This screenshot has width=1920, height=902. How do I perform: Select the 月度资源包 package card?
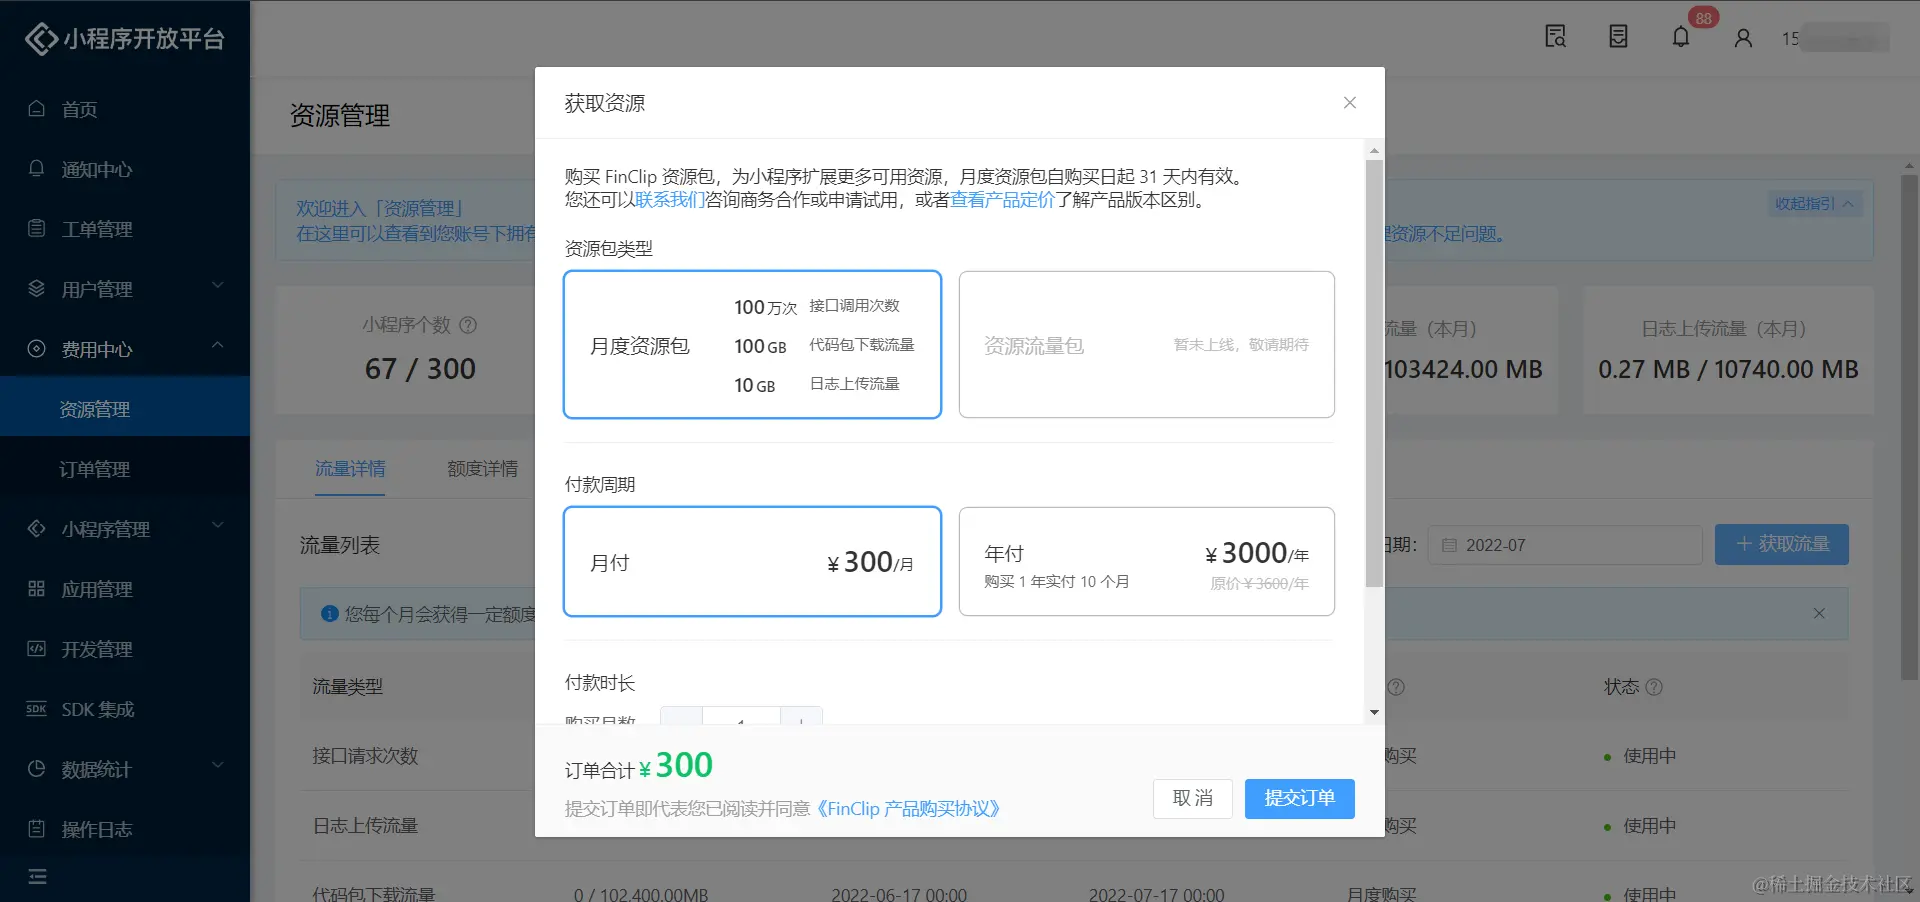tap(752, 344)
